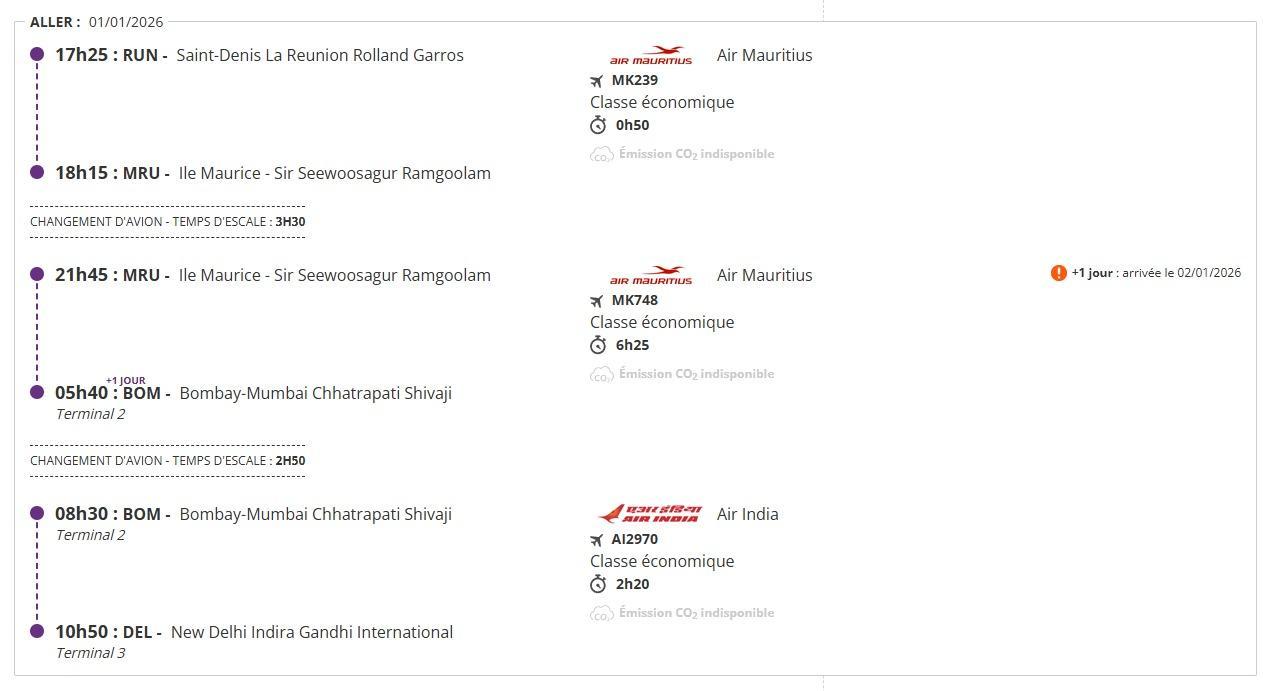
Task: Click the stopwatch icon next to 0h50
Action: pos(598,125)
